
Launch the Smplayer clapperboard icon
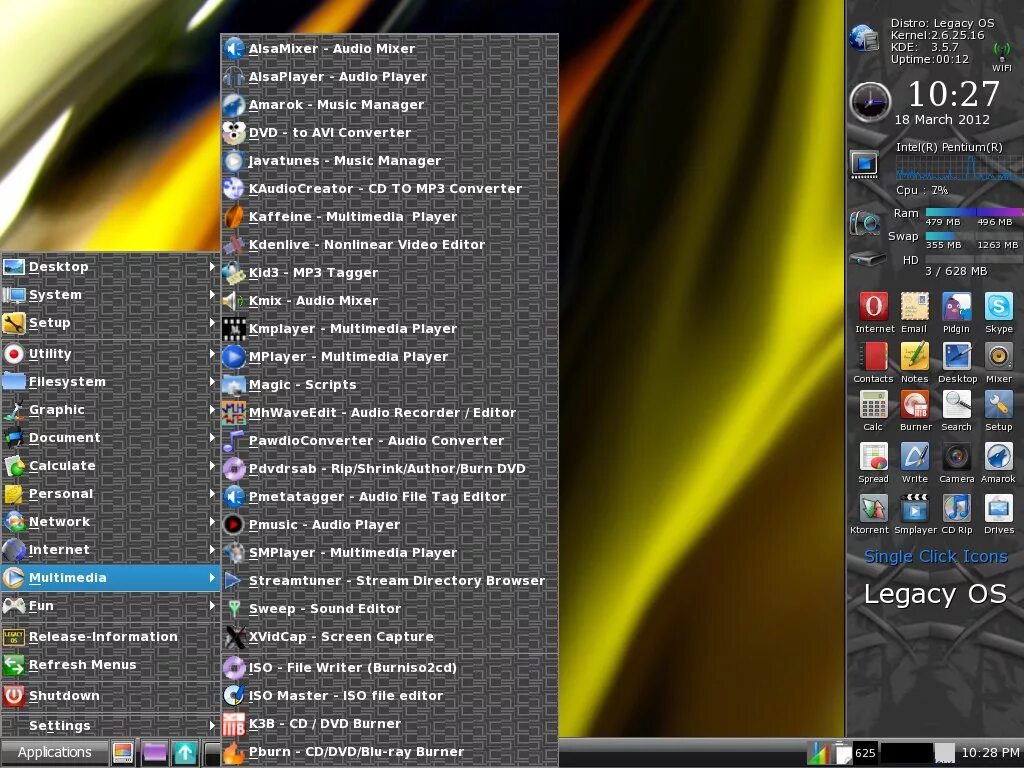point(914,508)
